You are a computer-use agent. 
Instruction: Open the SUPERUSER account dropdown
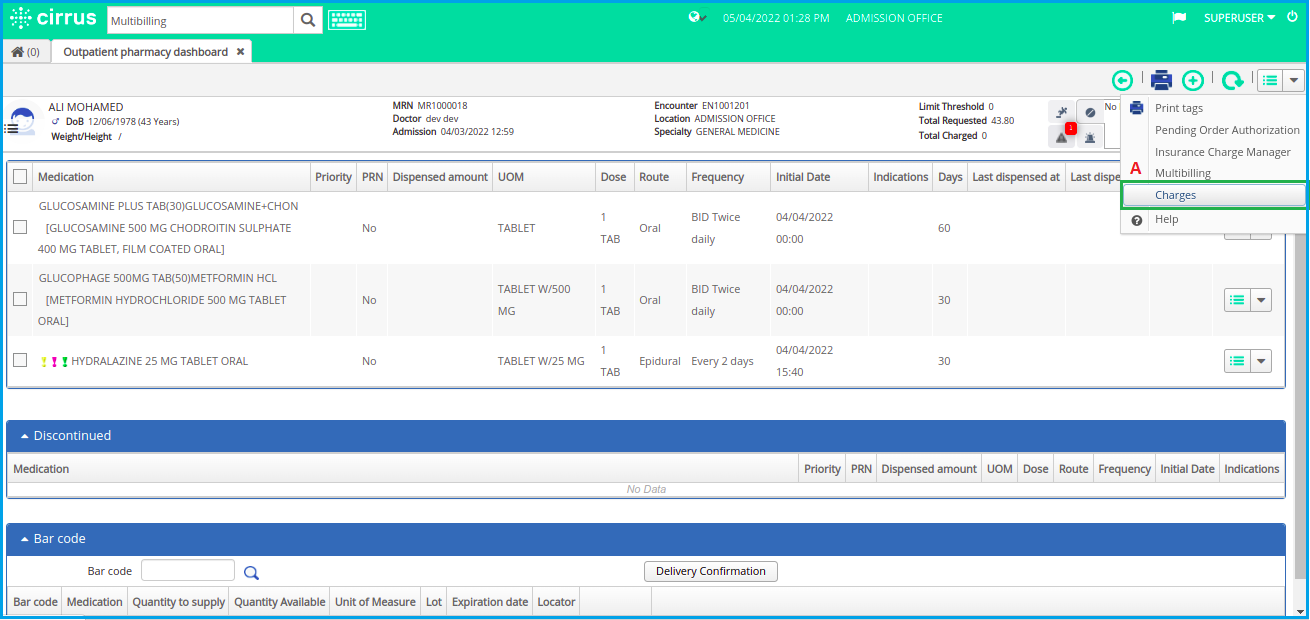1239,17
